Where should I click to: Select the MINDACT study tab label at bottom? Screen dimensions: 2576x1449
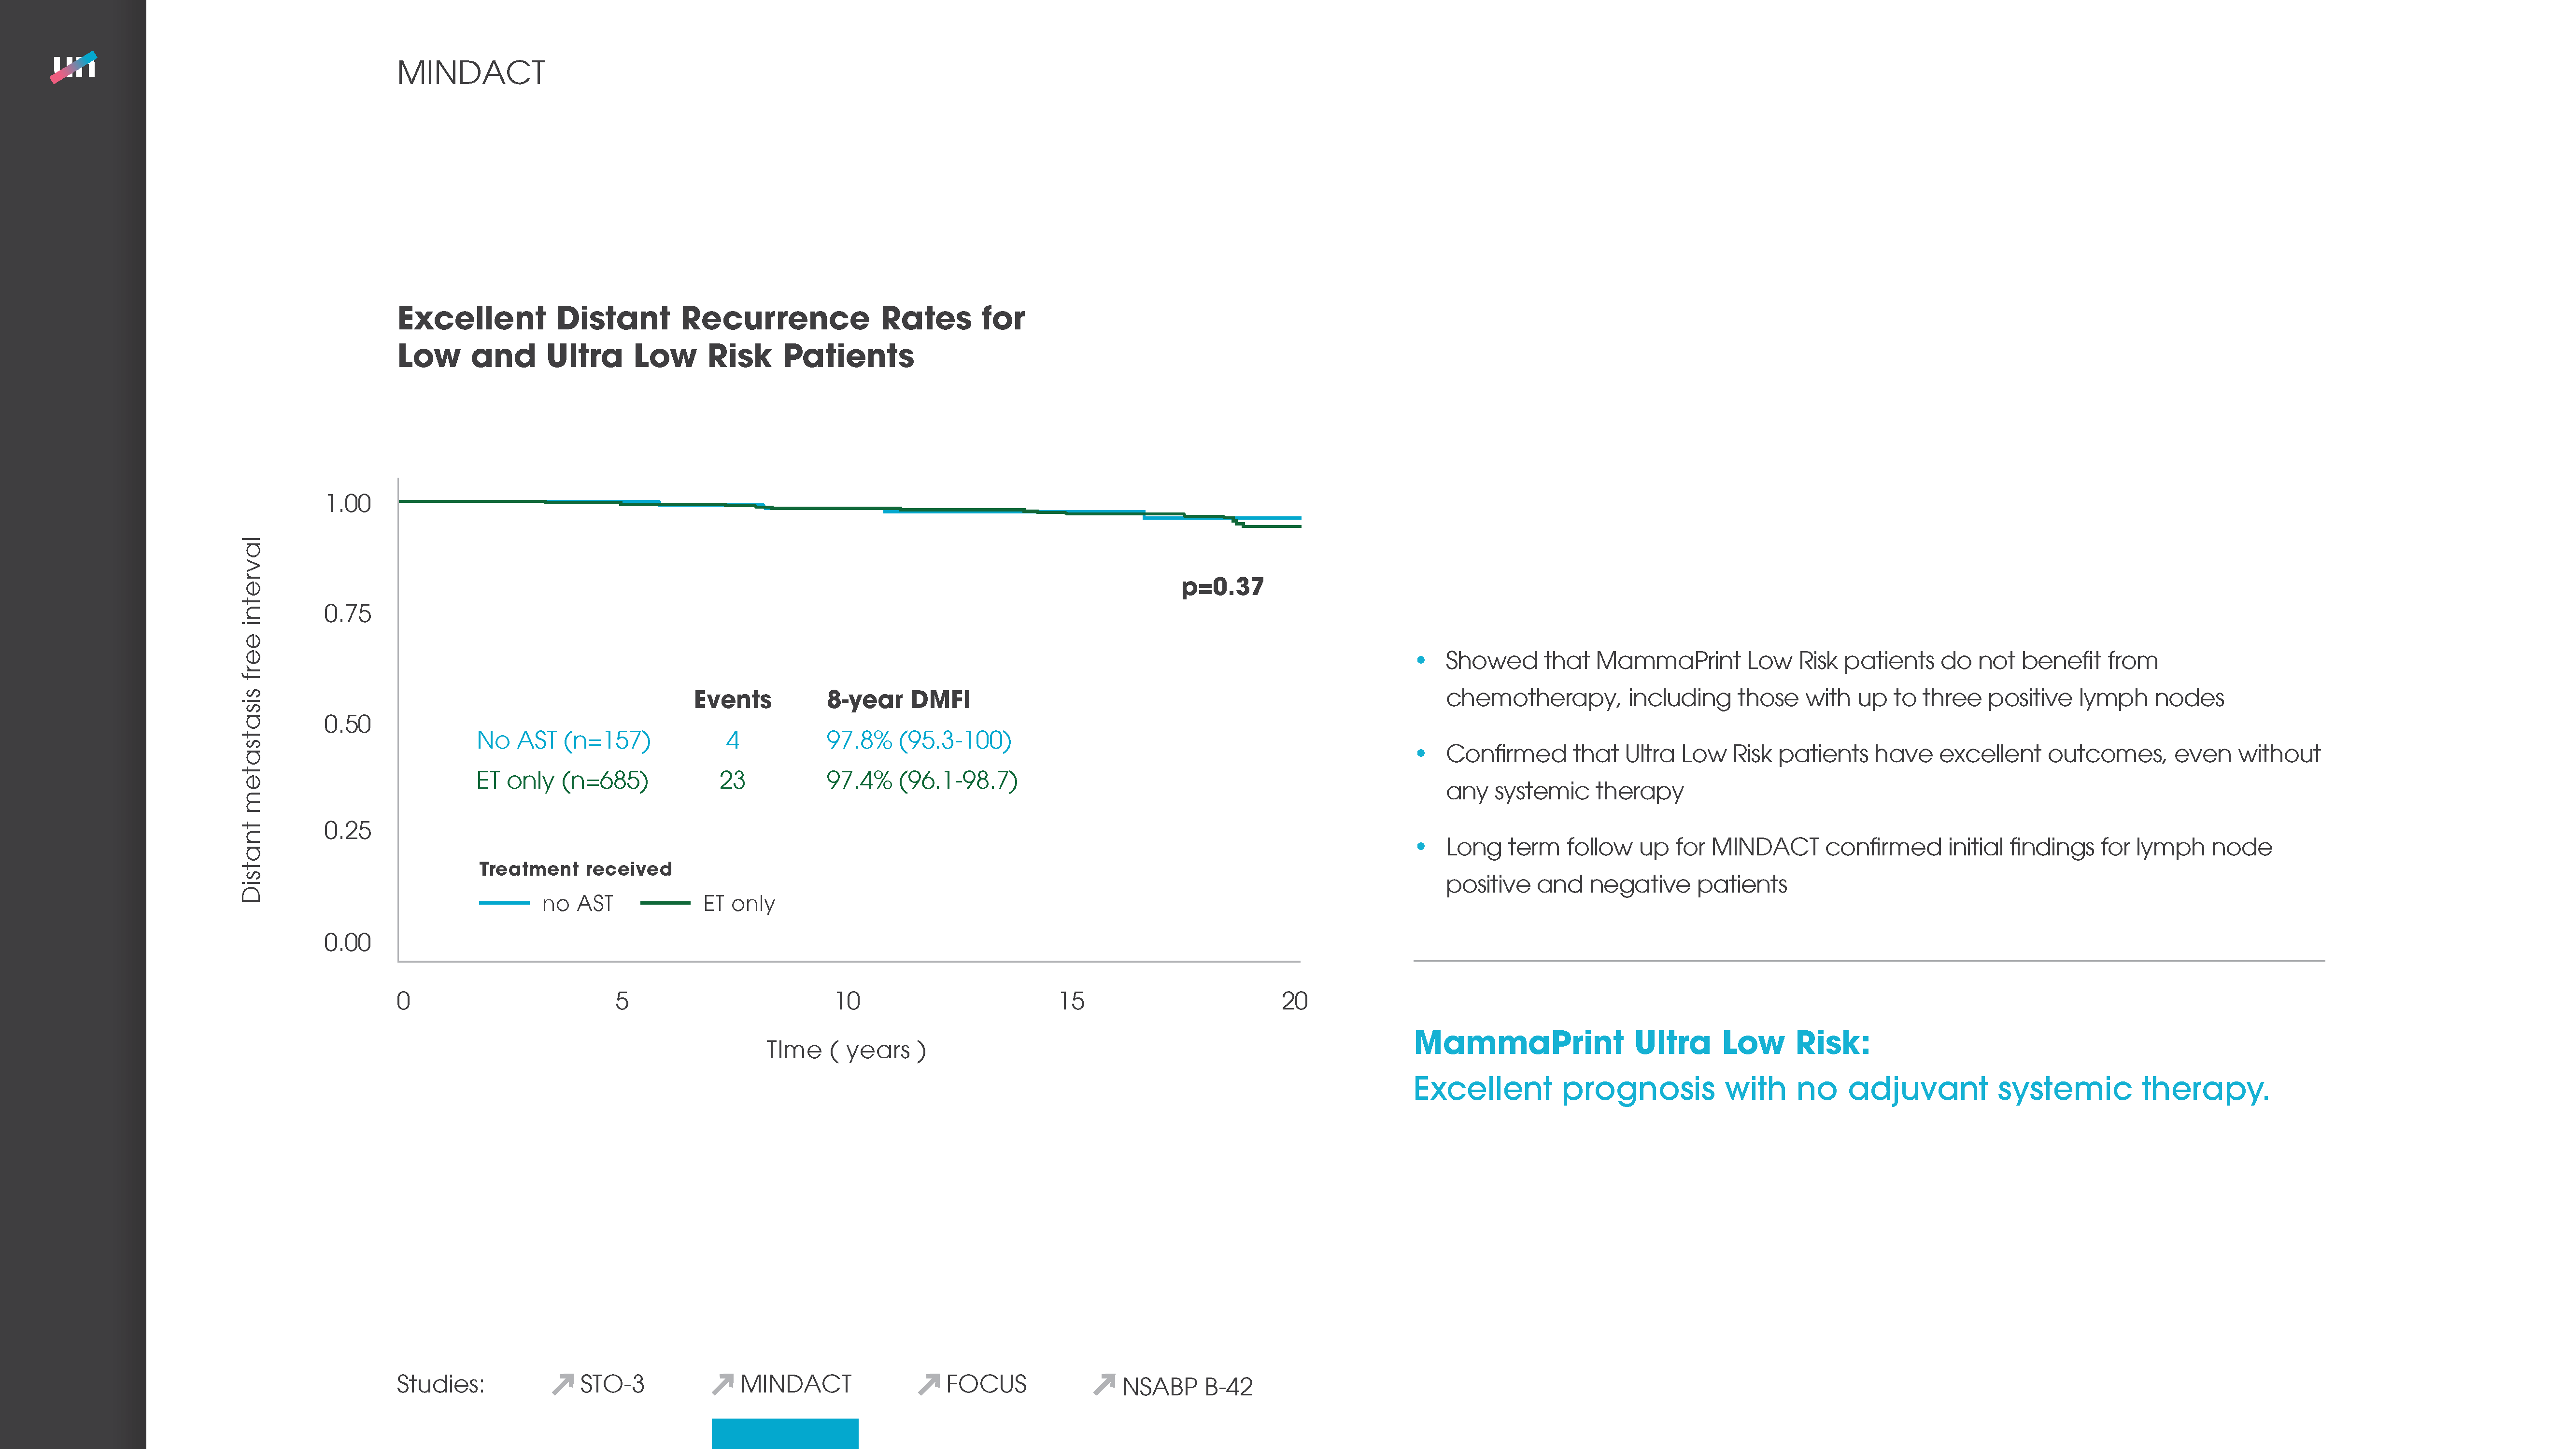point(796,1384)
